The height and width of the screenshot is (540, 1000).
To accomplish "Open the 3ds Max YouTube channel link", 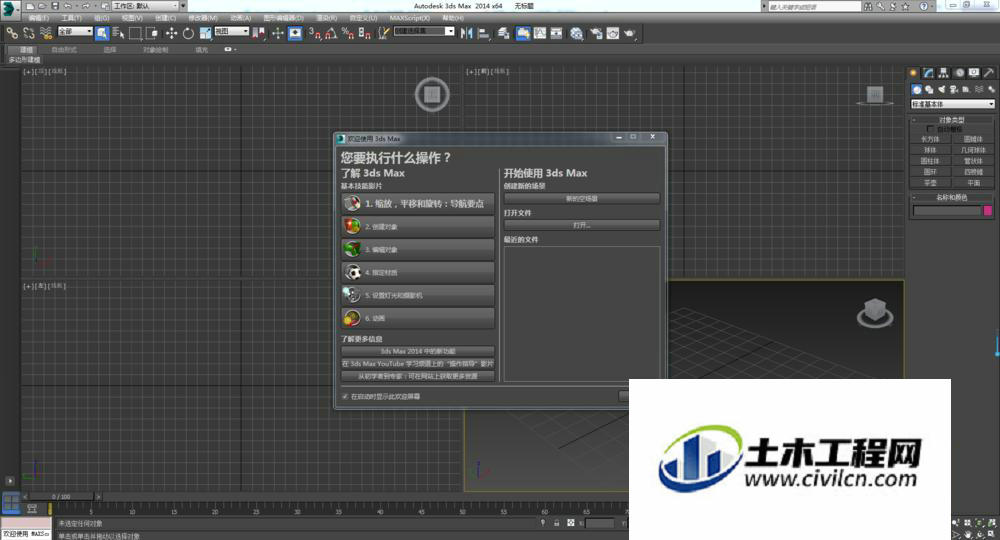I will (418, 363).
